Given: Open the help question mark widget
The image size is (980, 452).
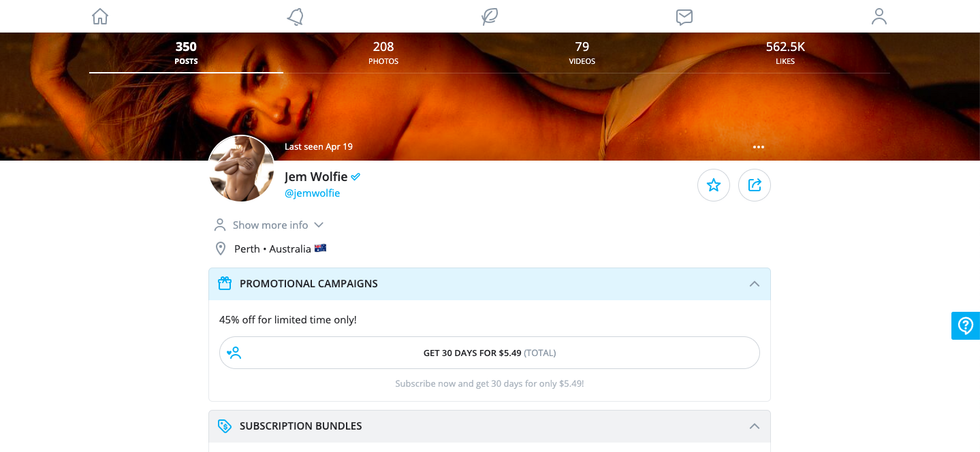Looking at the screenshot, I should tap(965, 326).
